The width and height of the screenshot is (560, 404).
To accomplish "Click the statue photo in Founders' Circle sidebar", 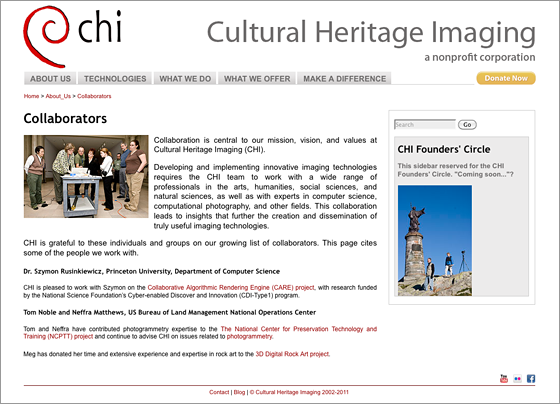I will pyautogui.click(x=435, y=240).
